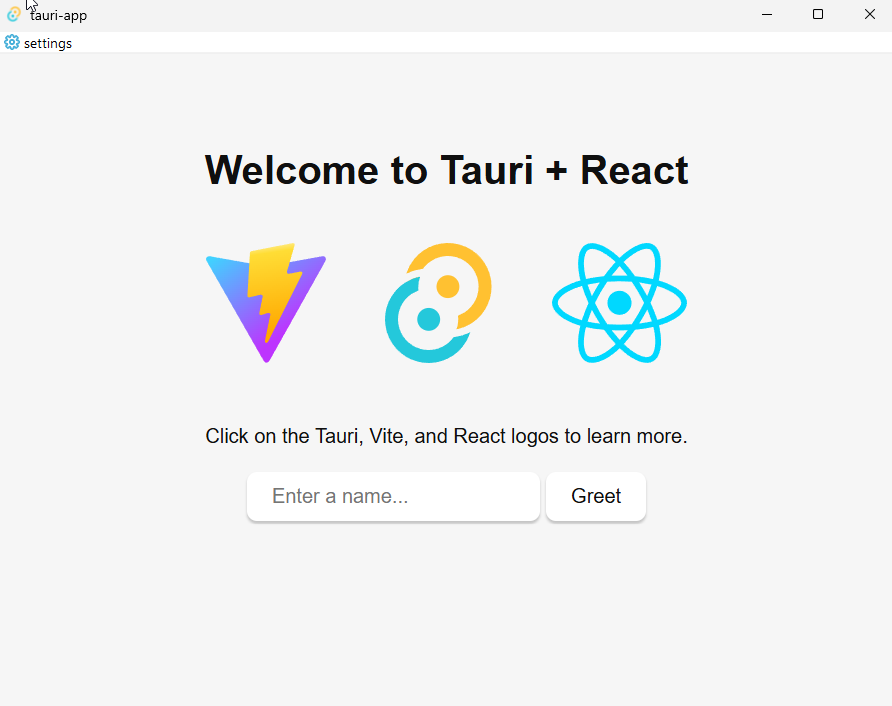Screen dimensions: 892x706
Task: Click the tauri-app title text
Action: tap(59, 15)
